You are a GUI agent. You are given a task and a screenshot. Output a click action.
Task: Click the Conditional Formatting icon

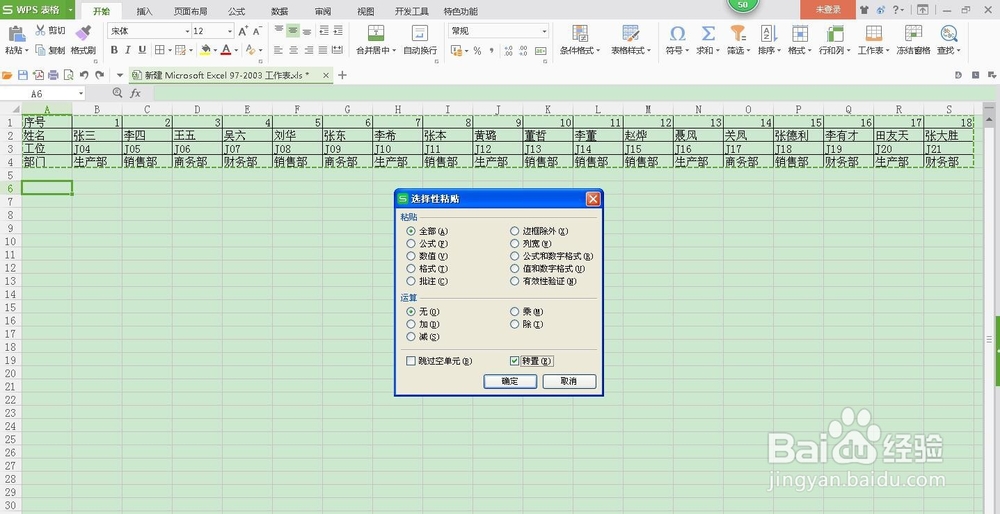tap(580, 33)
